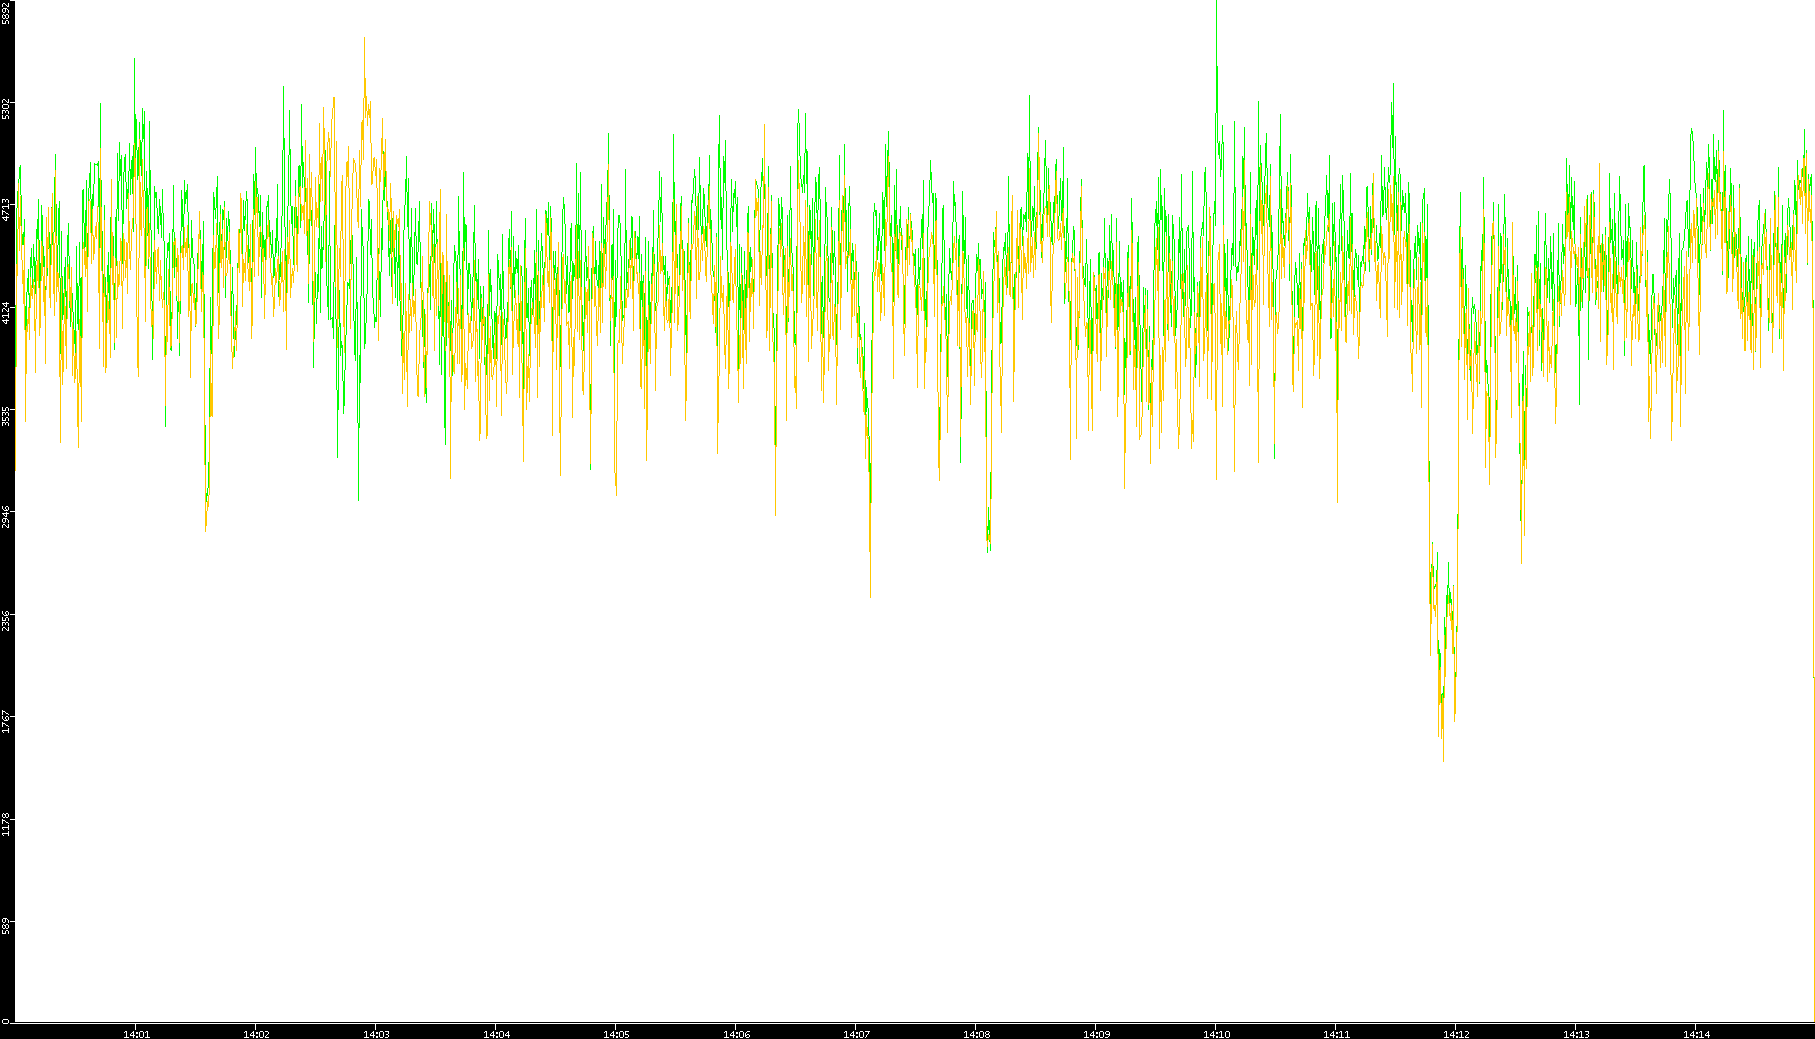Click the 589 vertical axis label
The width and height of the screenshot is (1815, 1039).
(6, 923)
